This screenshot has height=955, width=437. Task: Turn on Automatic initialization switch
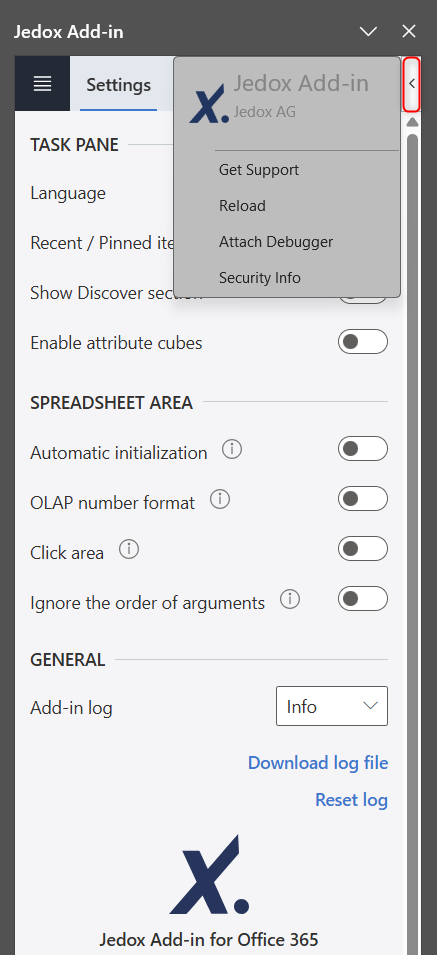tap(363, 449)
